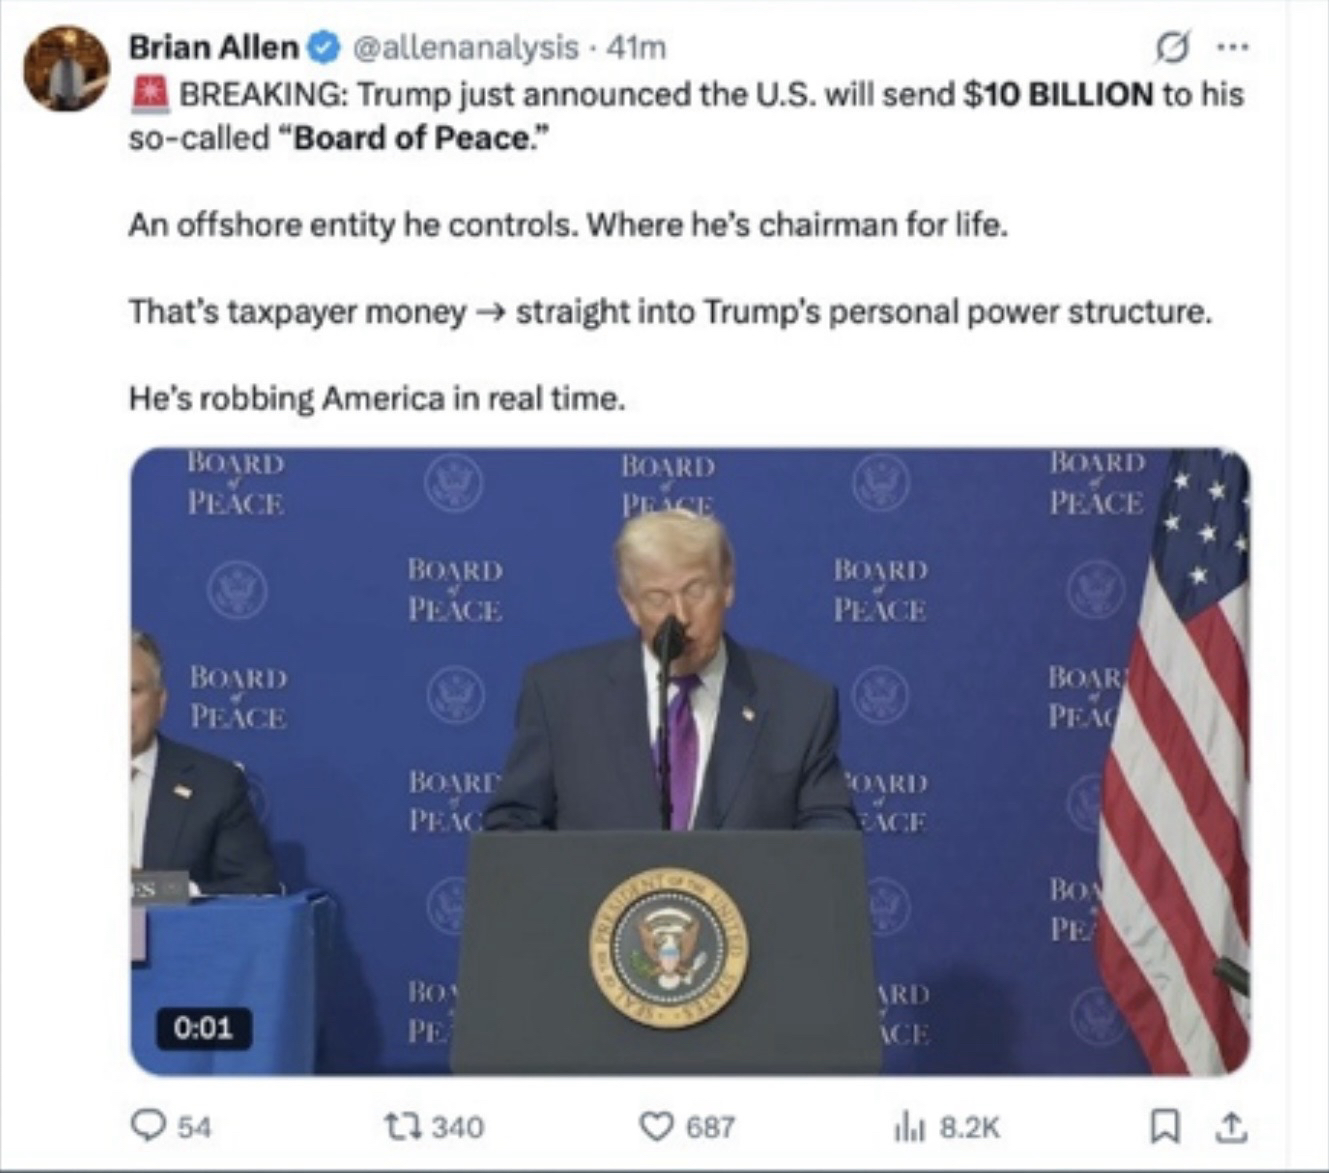Click the repost arrows icon
This screenshot has width=1329, height=1173.
404,1127
